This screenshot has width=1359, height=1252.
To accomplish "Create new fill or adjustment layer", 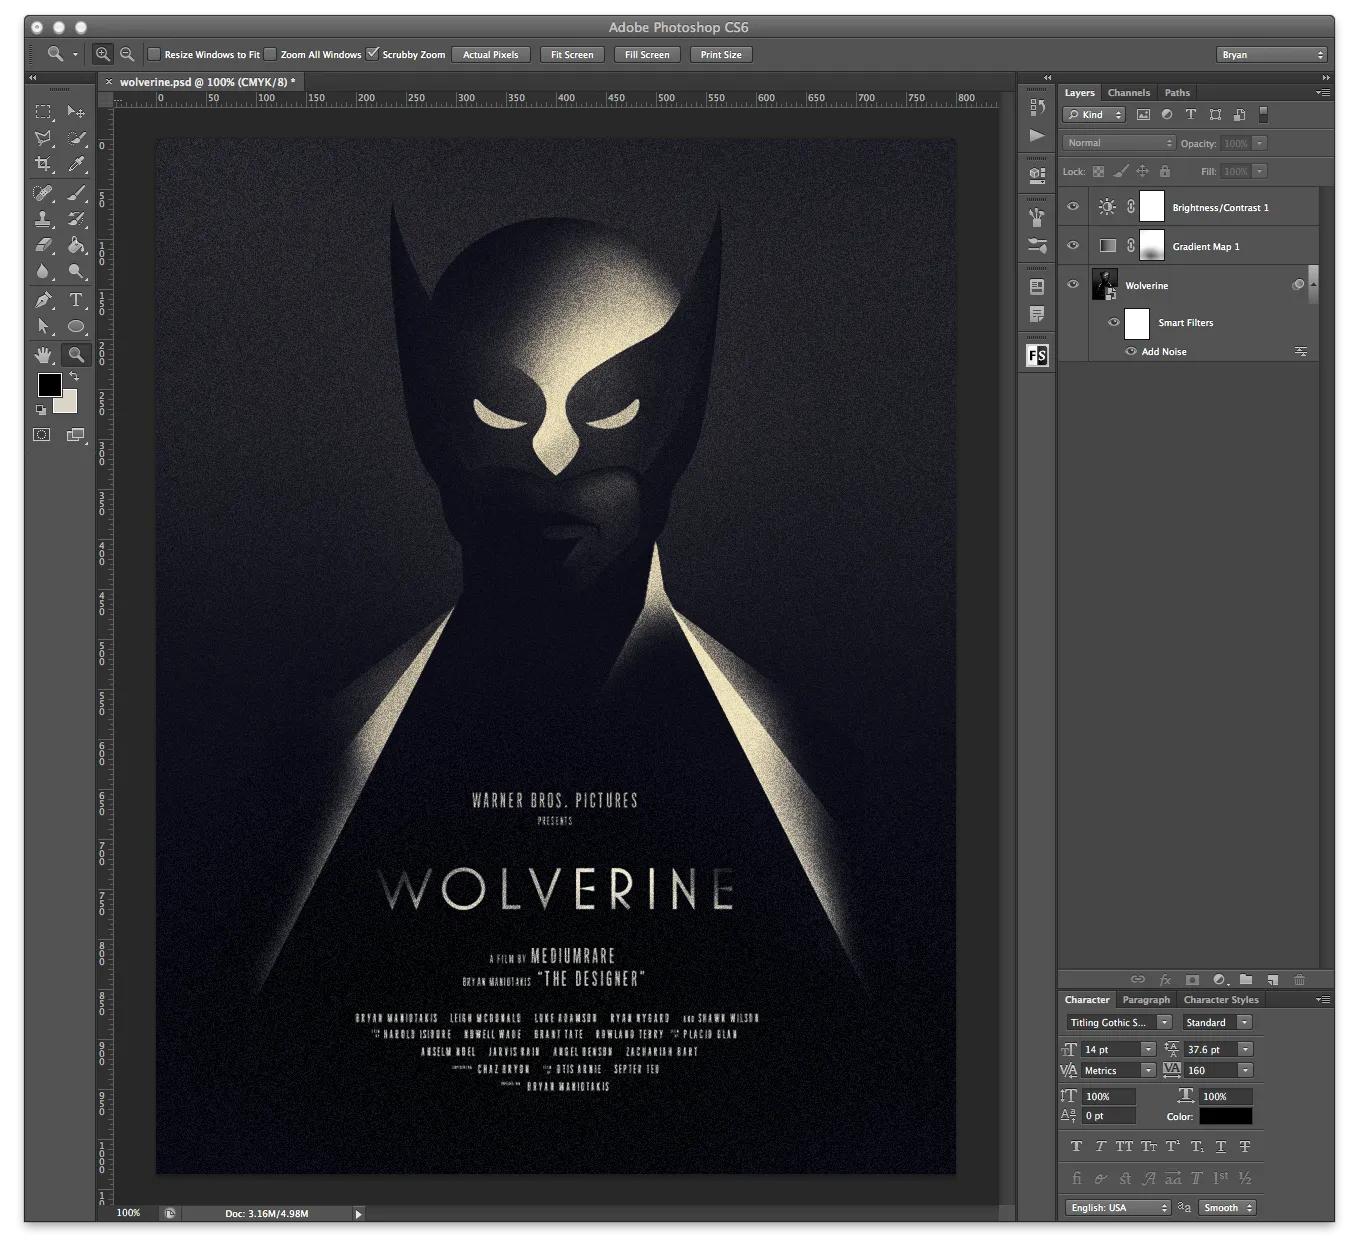I will click(1220, 980).
